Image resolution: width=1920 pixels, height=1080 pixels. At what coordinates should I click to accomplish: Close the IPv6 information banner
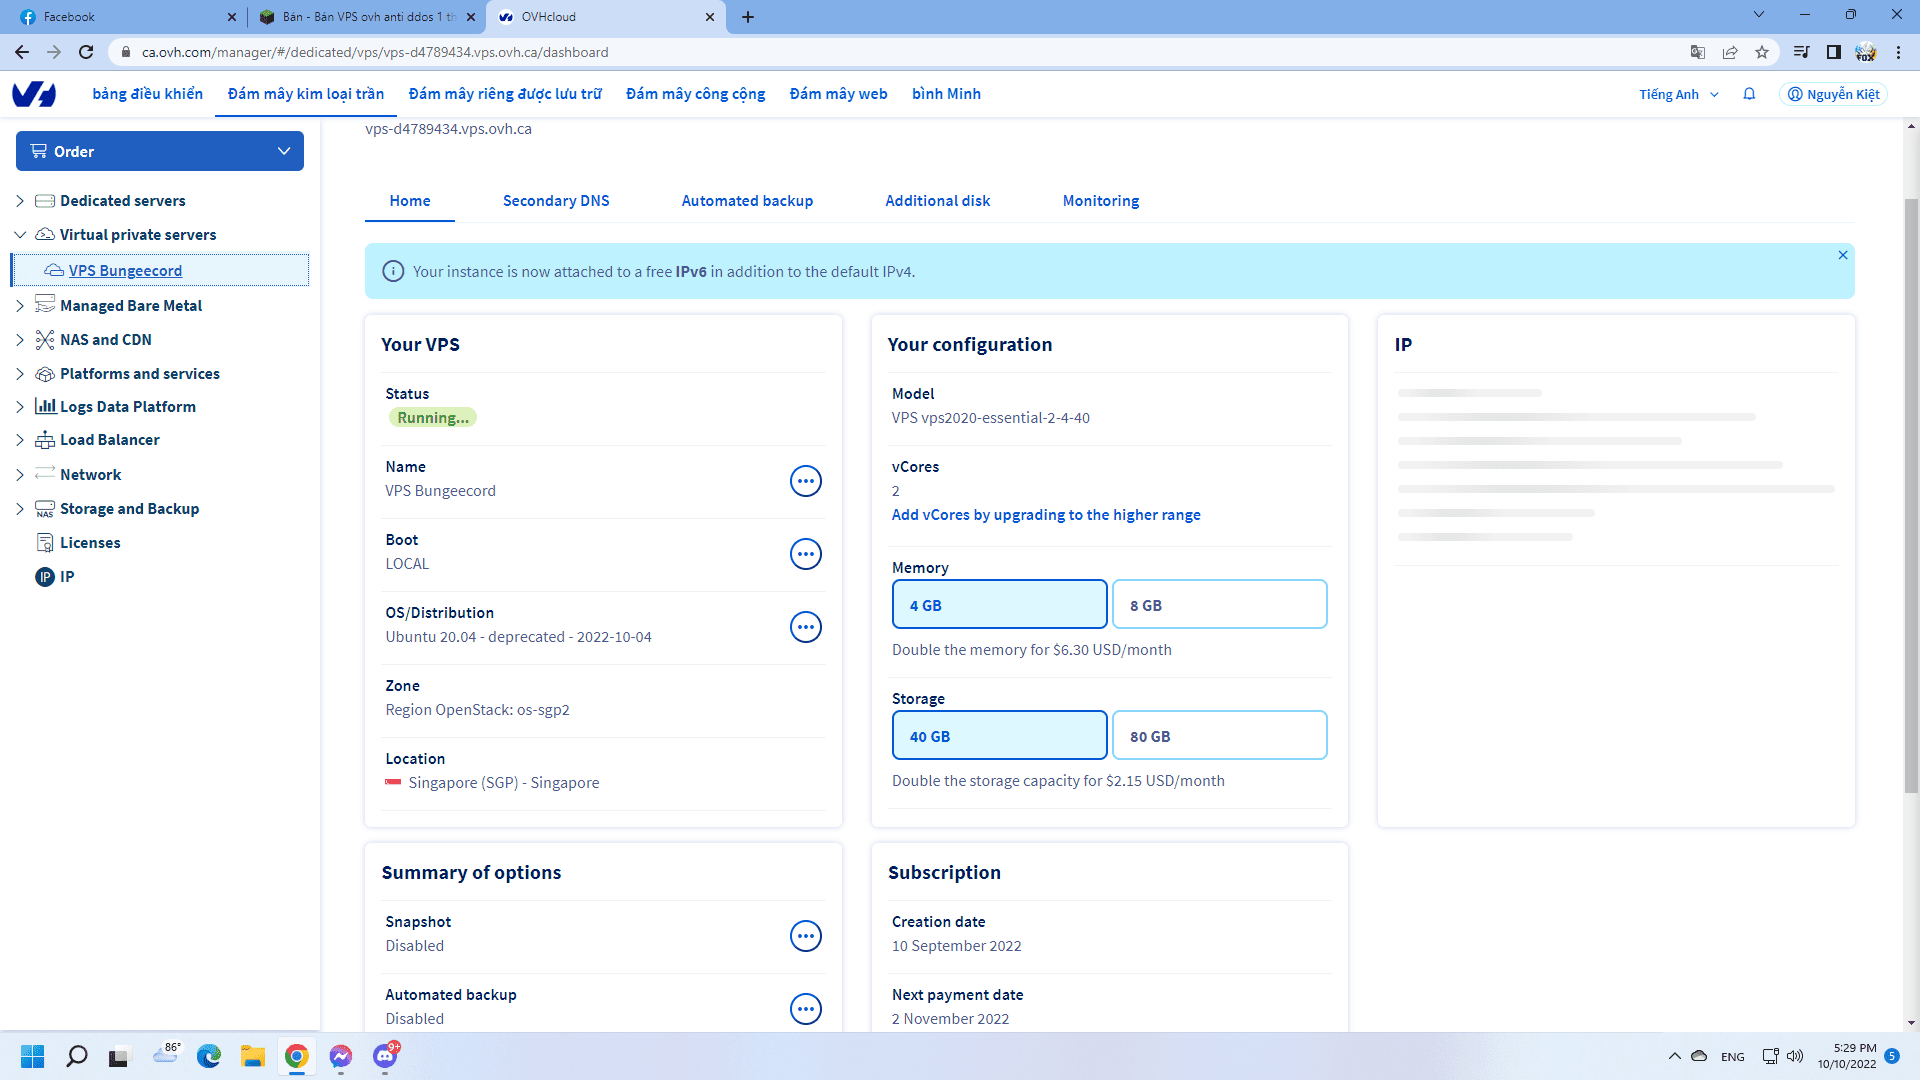point(1843,255)
